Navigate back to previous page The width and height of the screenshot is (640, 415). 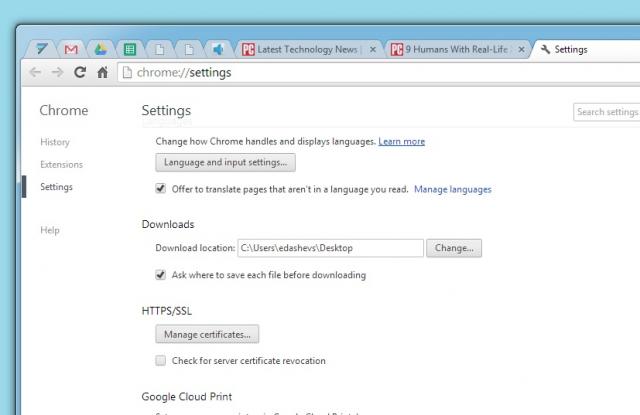pyautogui.click(x=35, y=72)
